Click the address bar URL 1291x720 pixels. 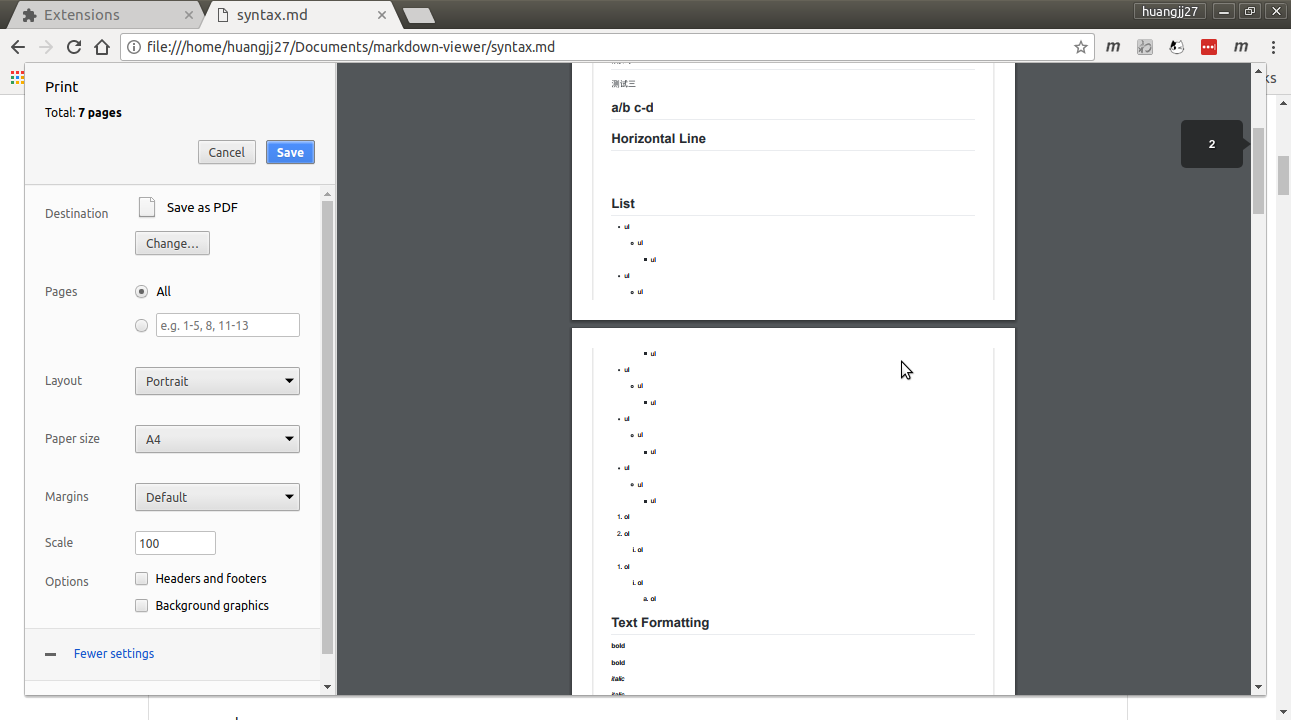point(350,47)
